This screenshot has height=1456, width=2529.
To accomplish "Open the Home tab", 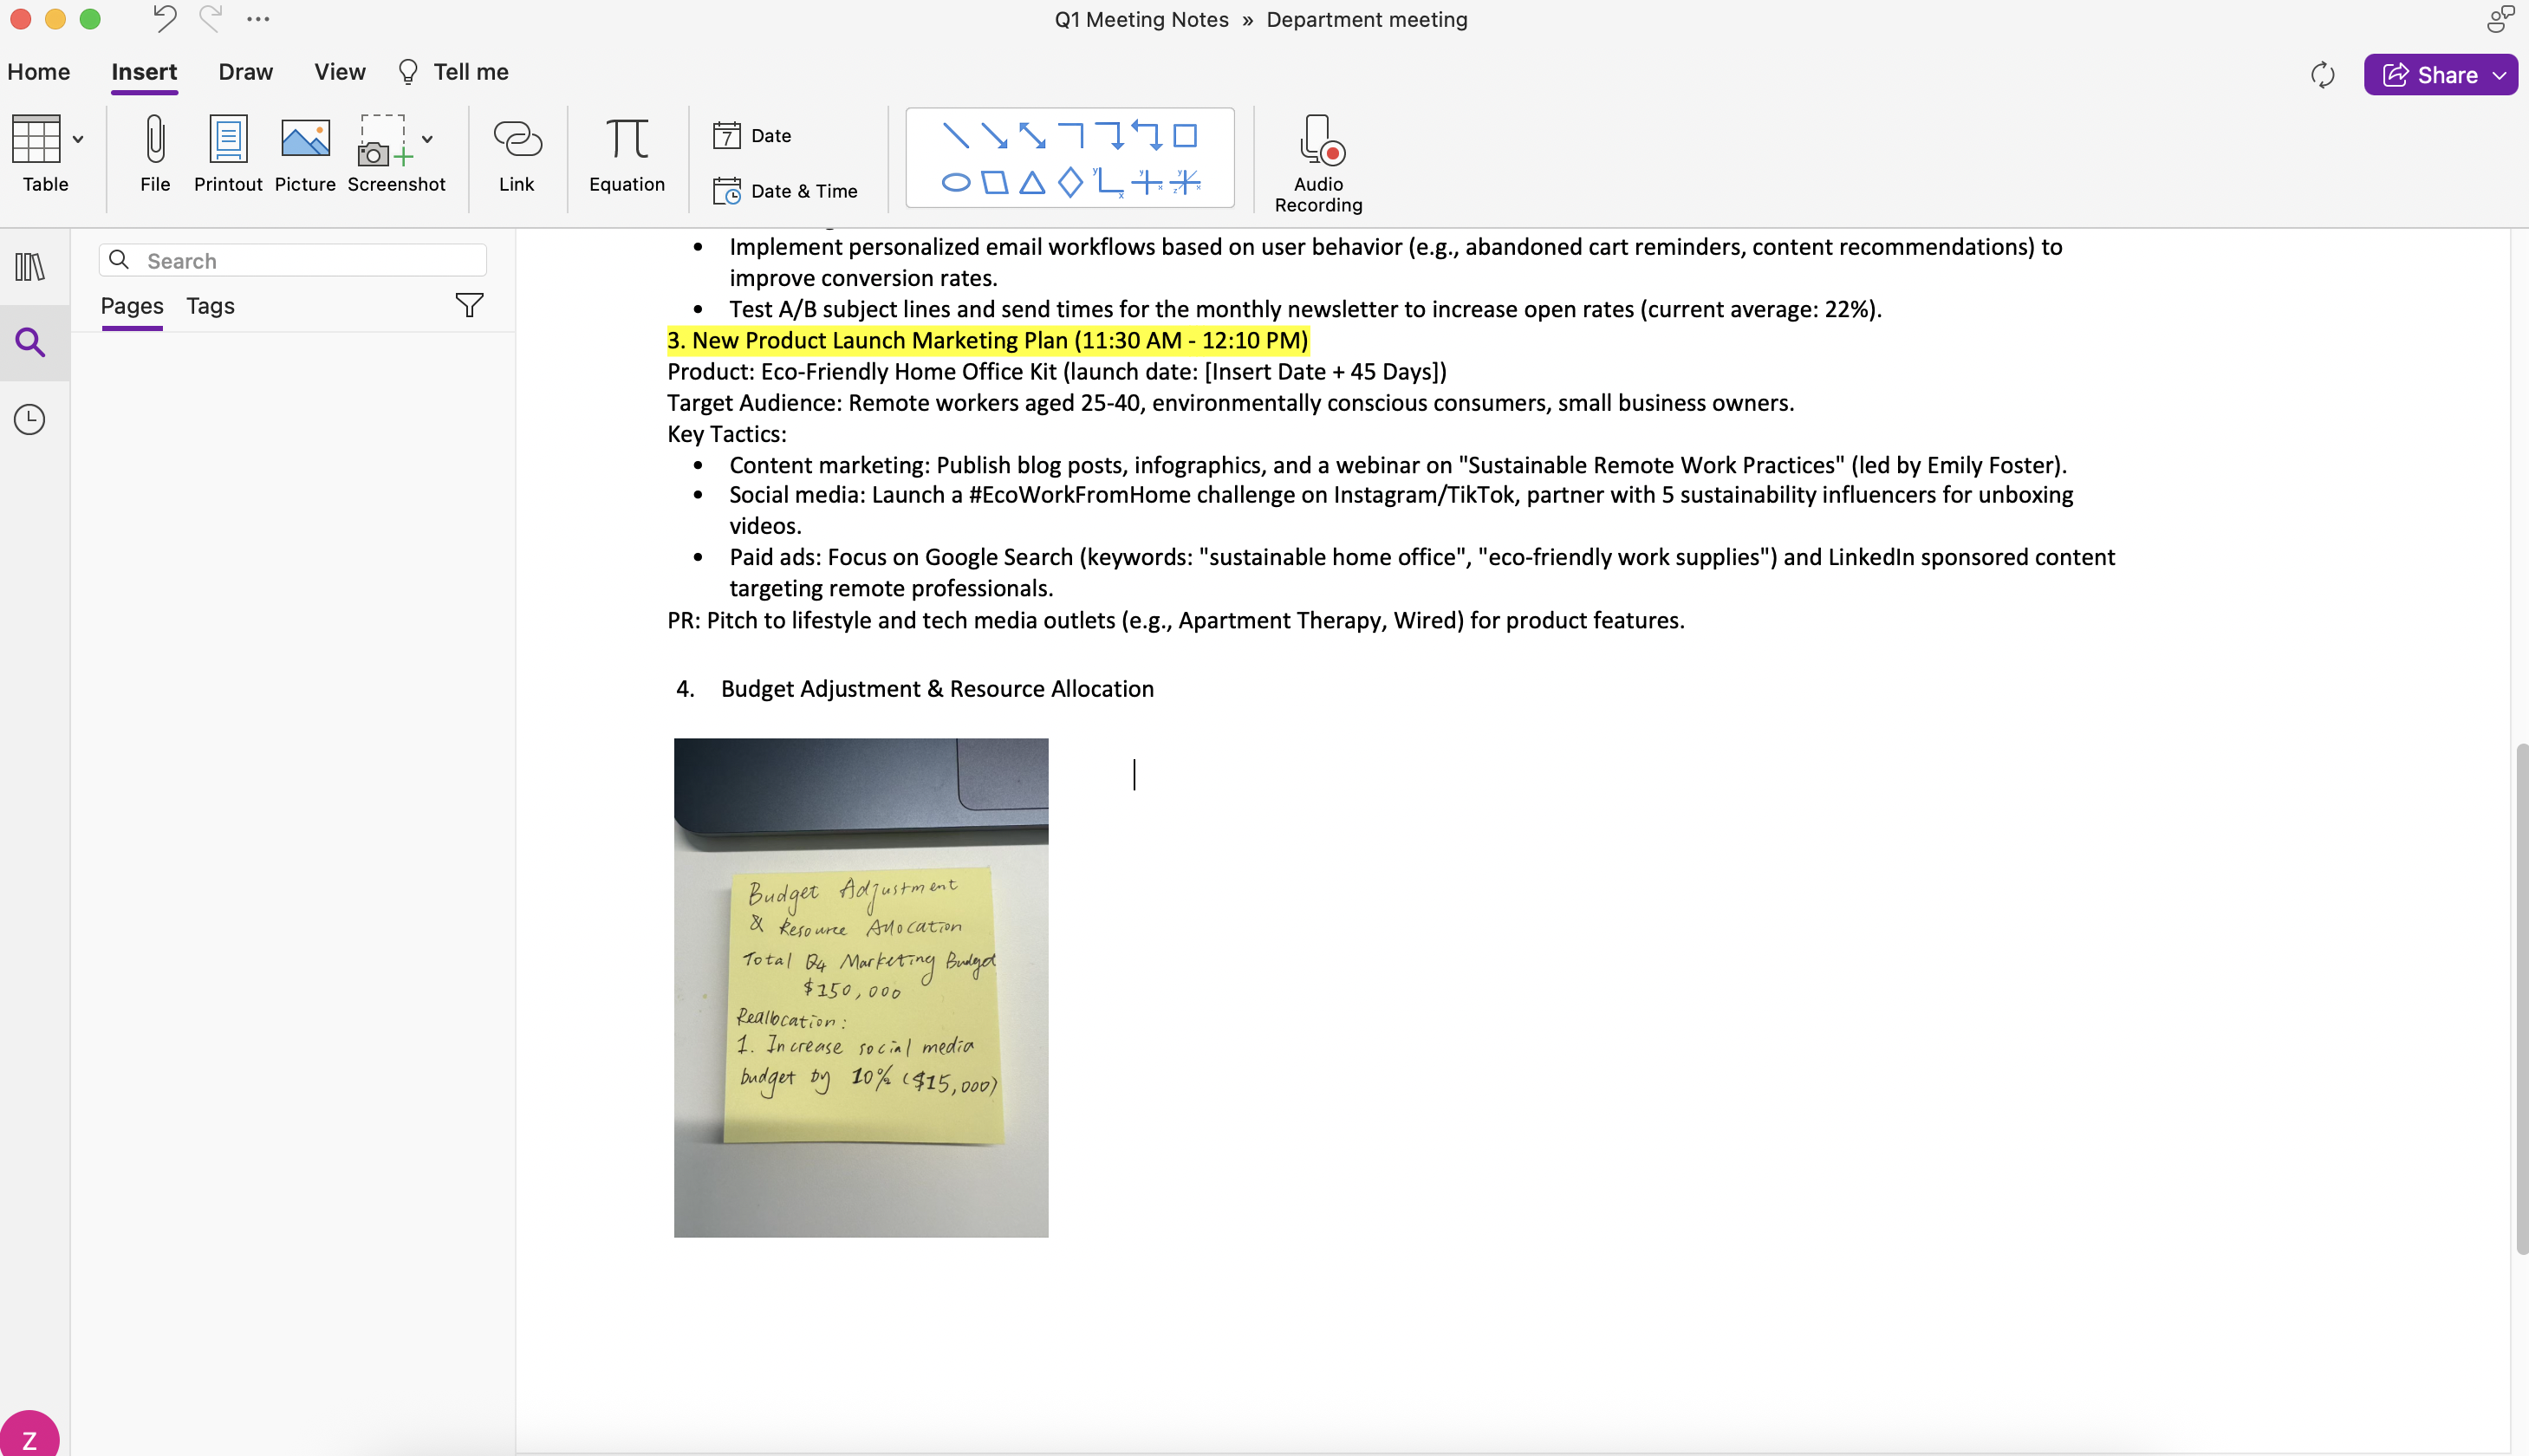I will click(x=39, y=72).
